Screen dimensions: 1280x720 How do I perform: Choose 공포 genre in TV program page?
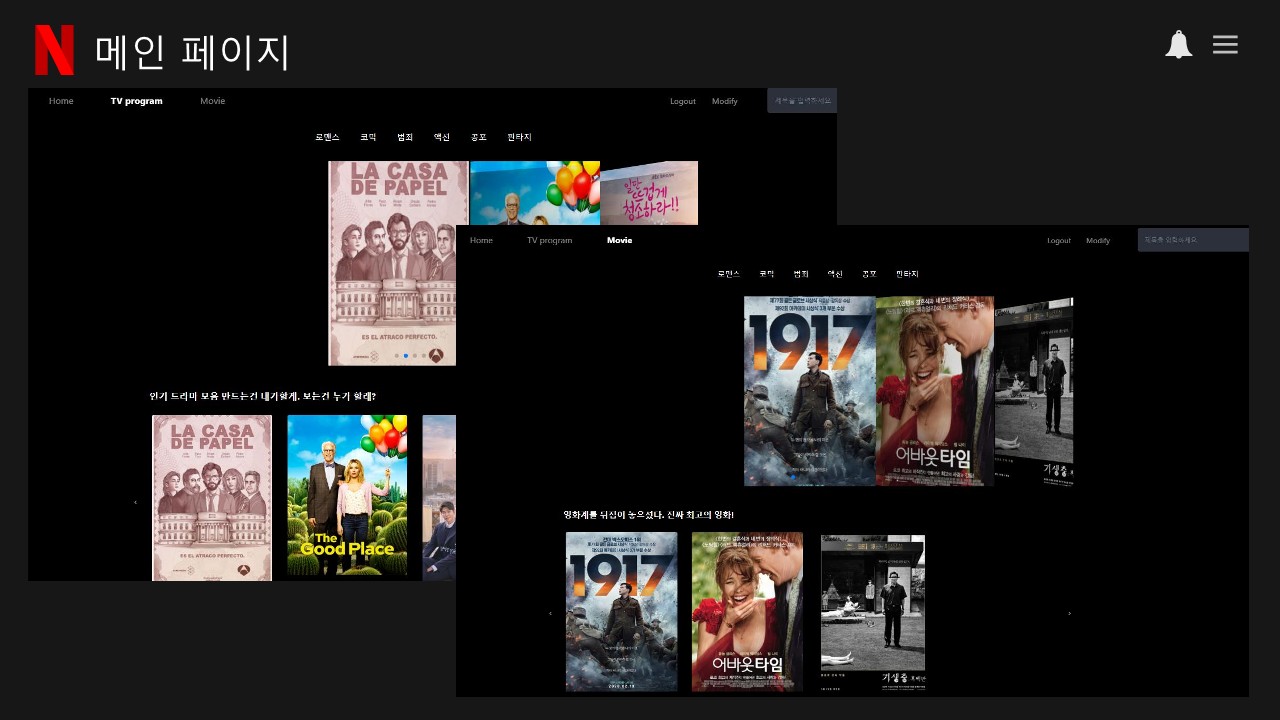(x=478, y=137)
